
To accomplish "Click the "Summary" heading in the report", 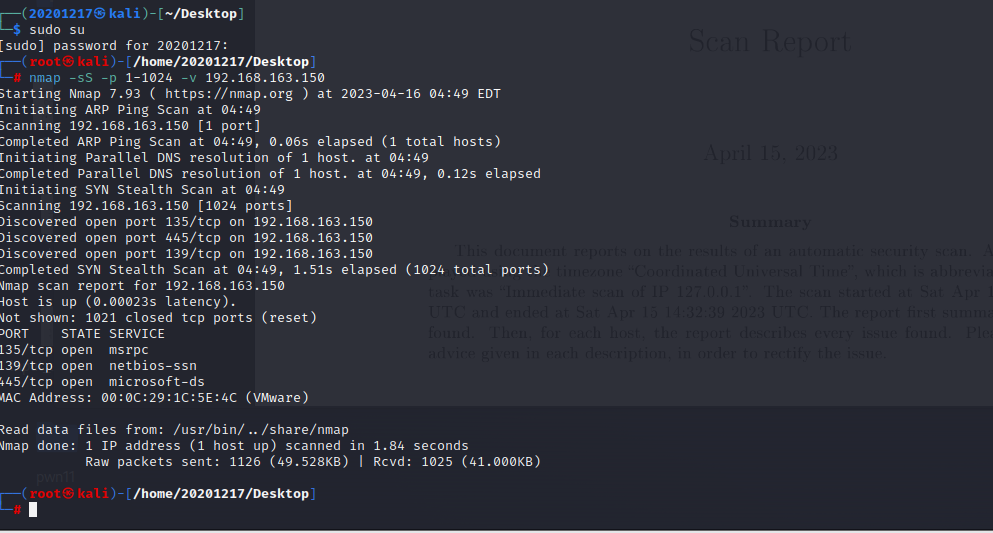I will coord(769,222).
